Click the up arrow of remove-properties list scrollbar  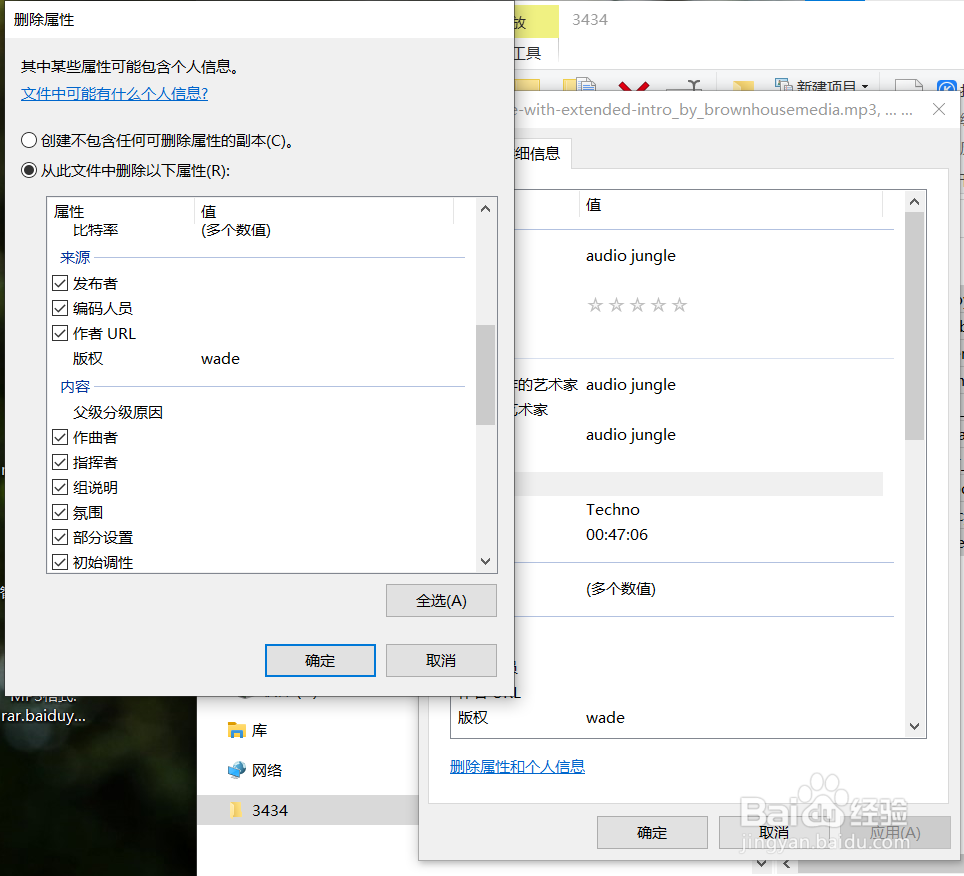[485, 209]
